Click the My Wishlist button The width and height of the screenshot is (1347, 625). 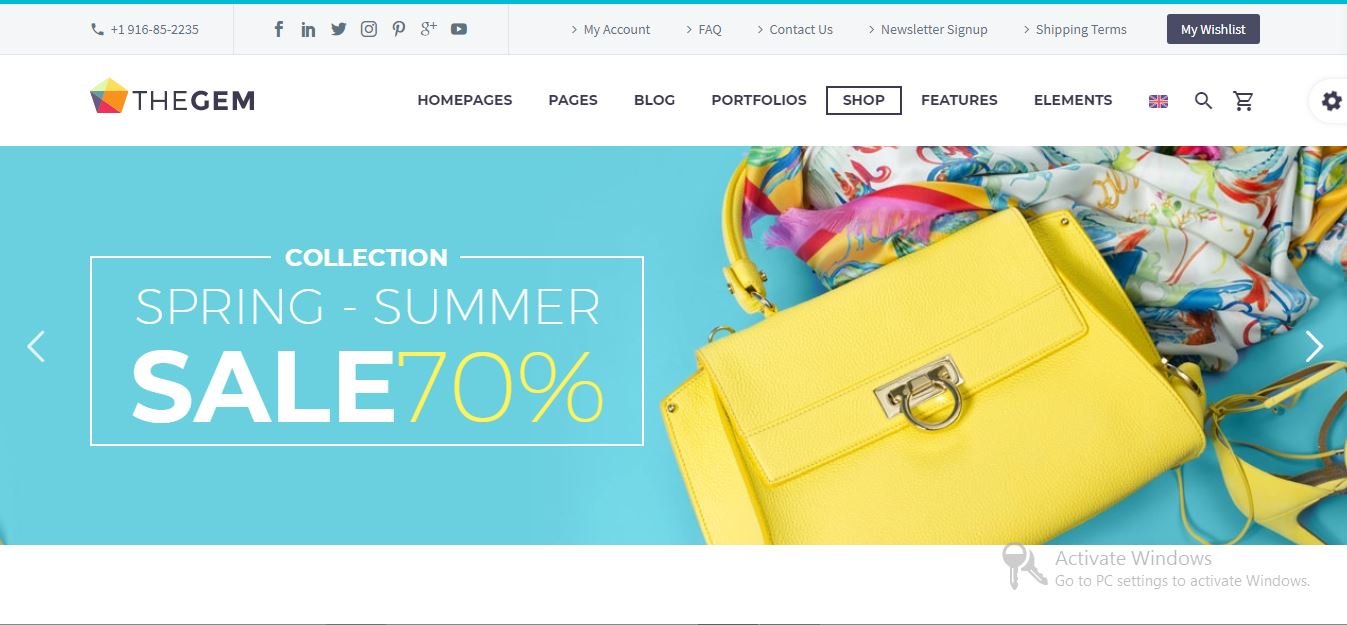(x=1213, y=29)
